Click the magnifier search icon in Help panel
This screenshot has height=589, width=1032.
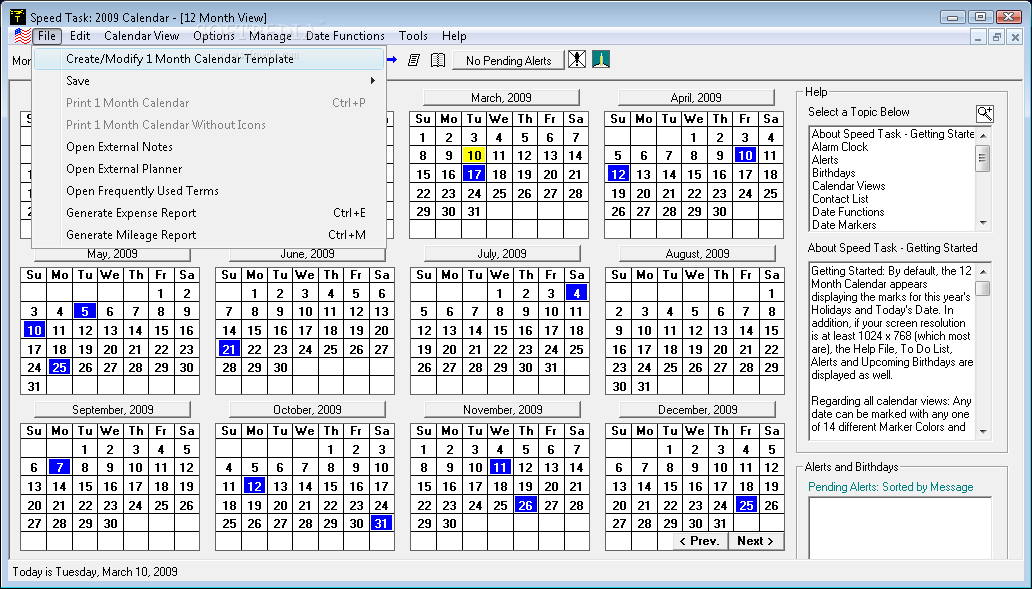tap(985, 113)
